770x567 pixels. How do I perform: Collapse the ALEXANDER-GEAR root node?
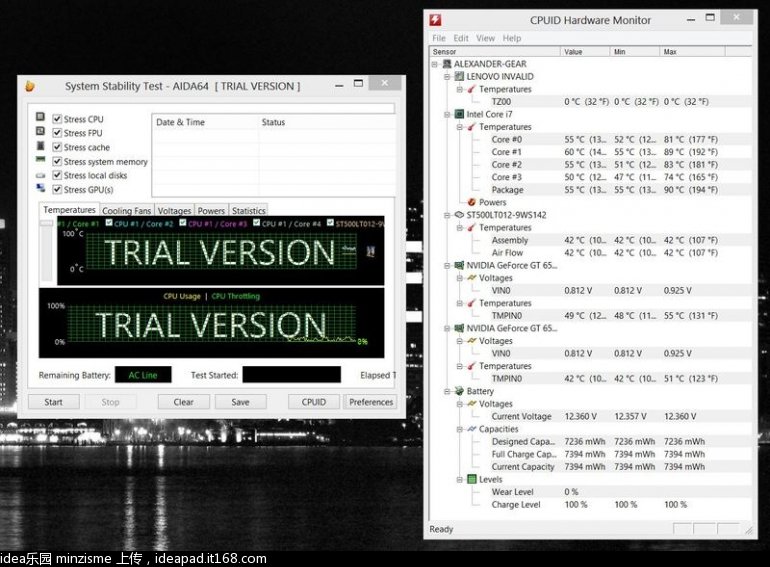coord(435,64)
